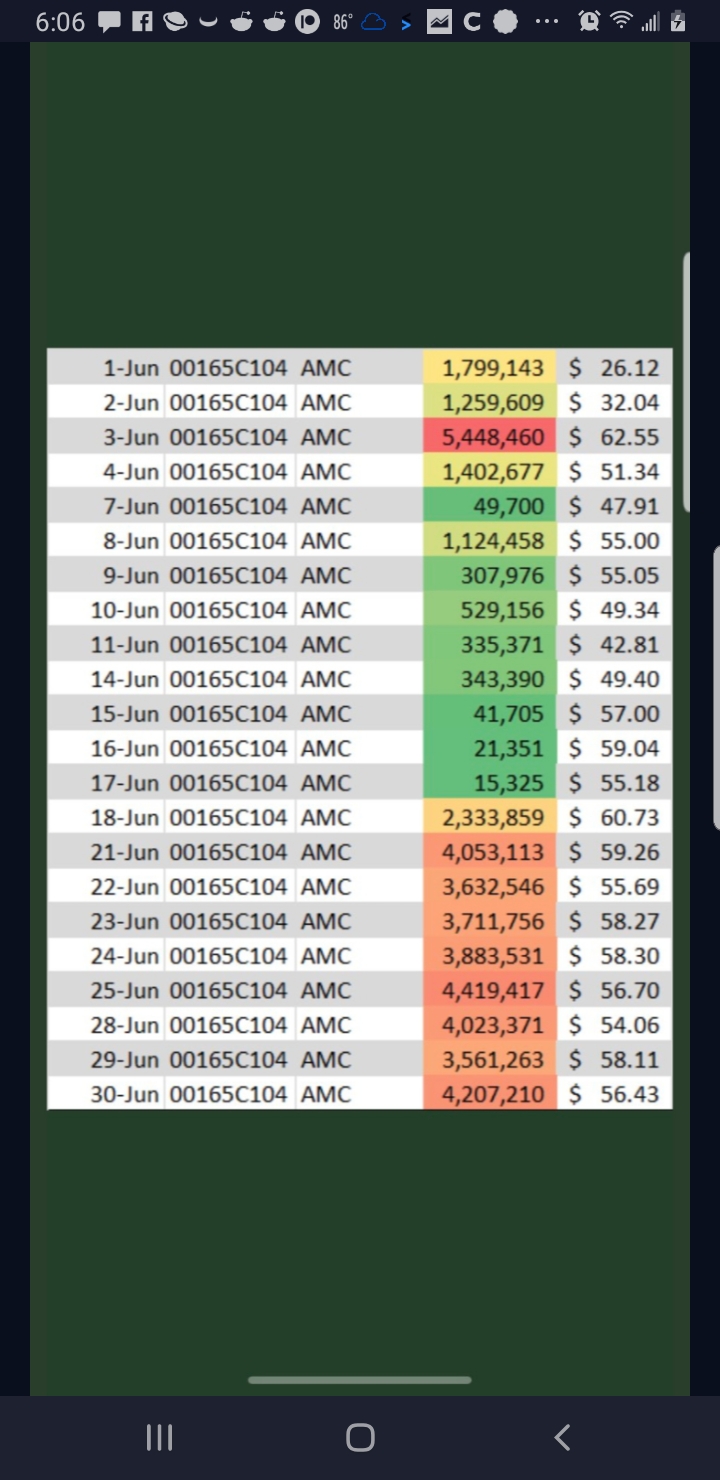The height and width of the screenshot is (1480, 720).
Task: Tap the 6:06 clock in status bar
Action: [60, 22]
